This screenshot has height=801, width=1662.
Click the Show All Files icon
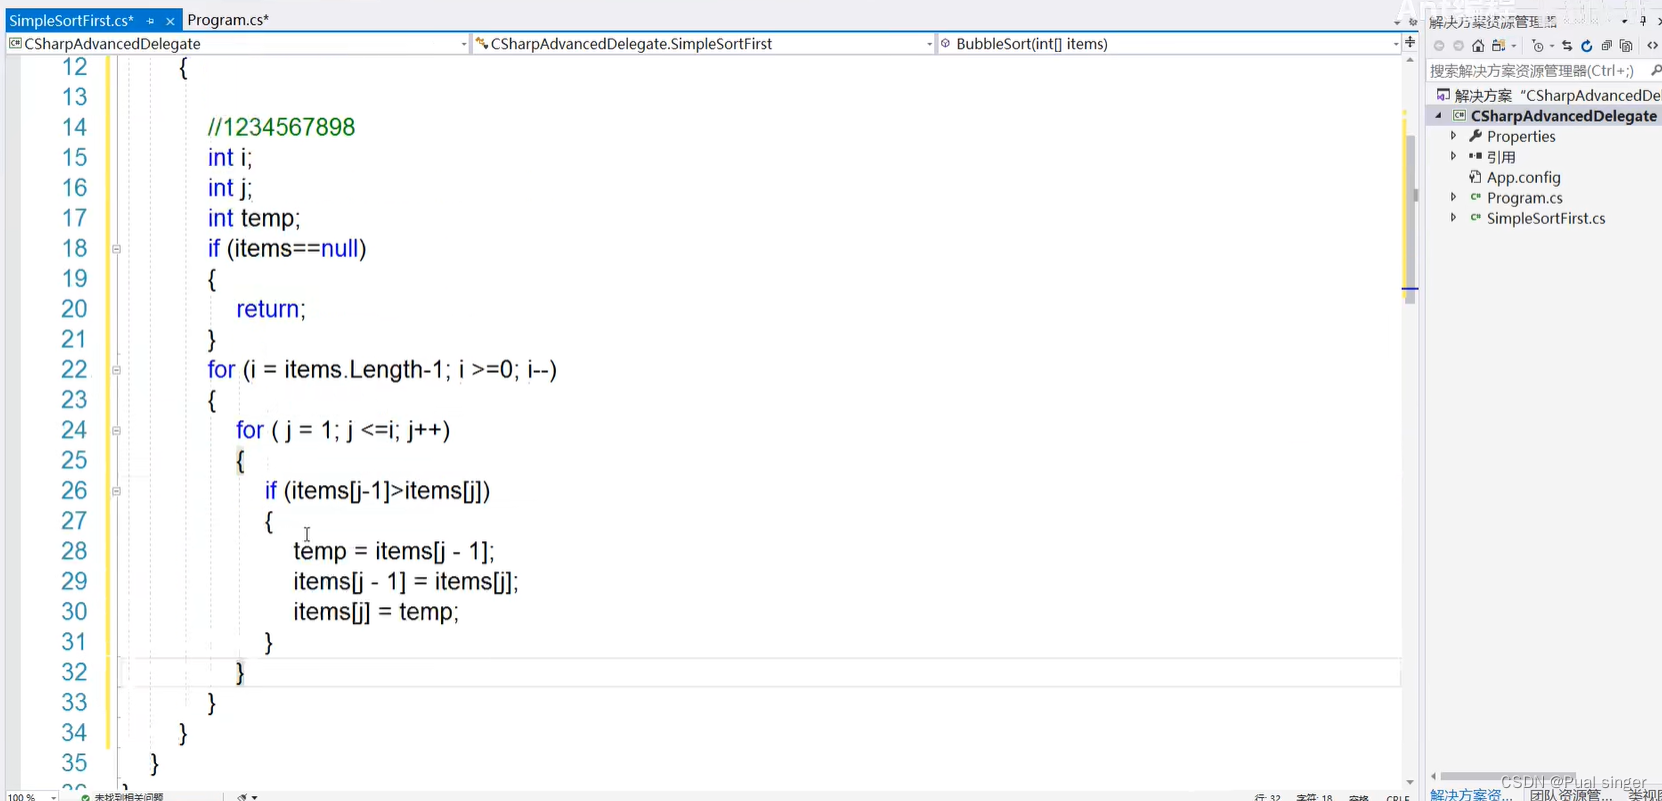[x=1626, y=46]
